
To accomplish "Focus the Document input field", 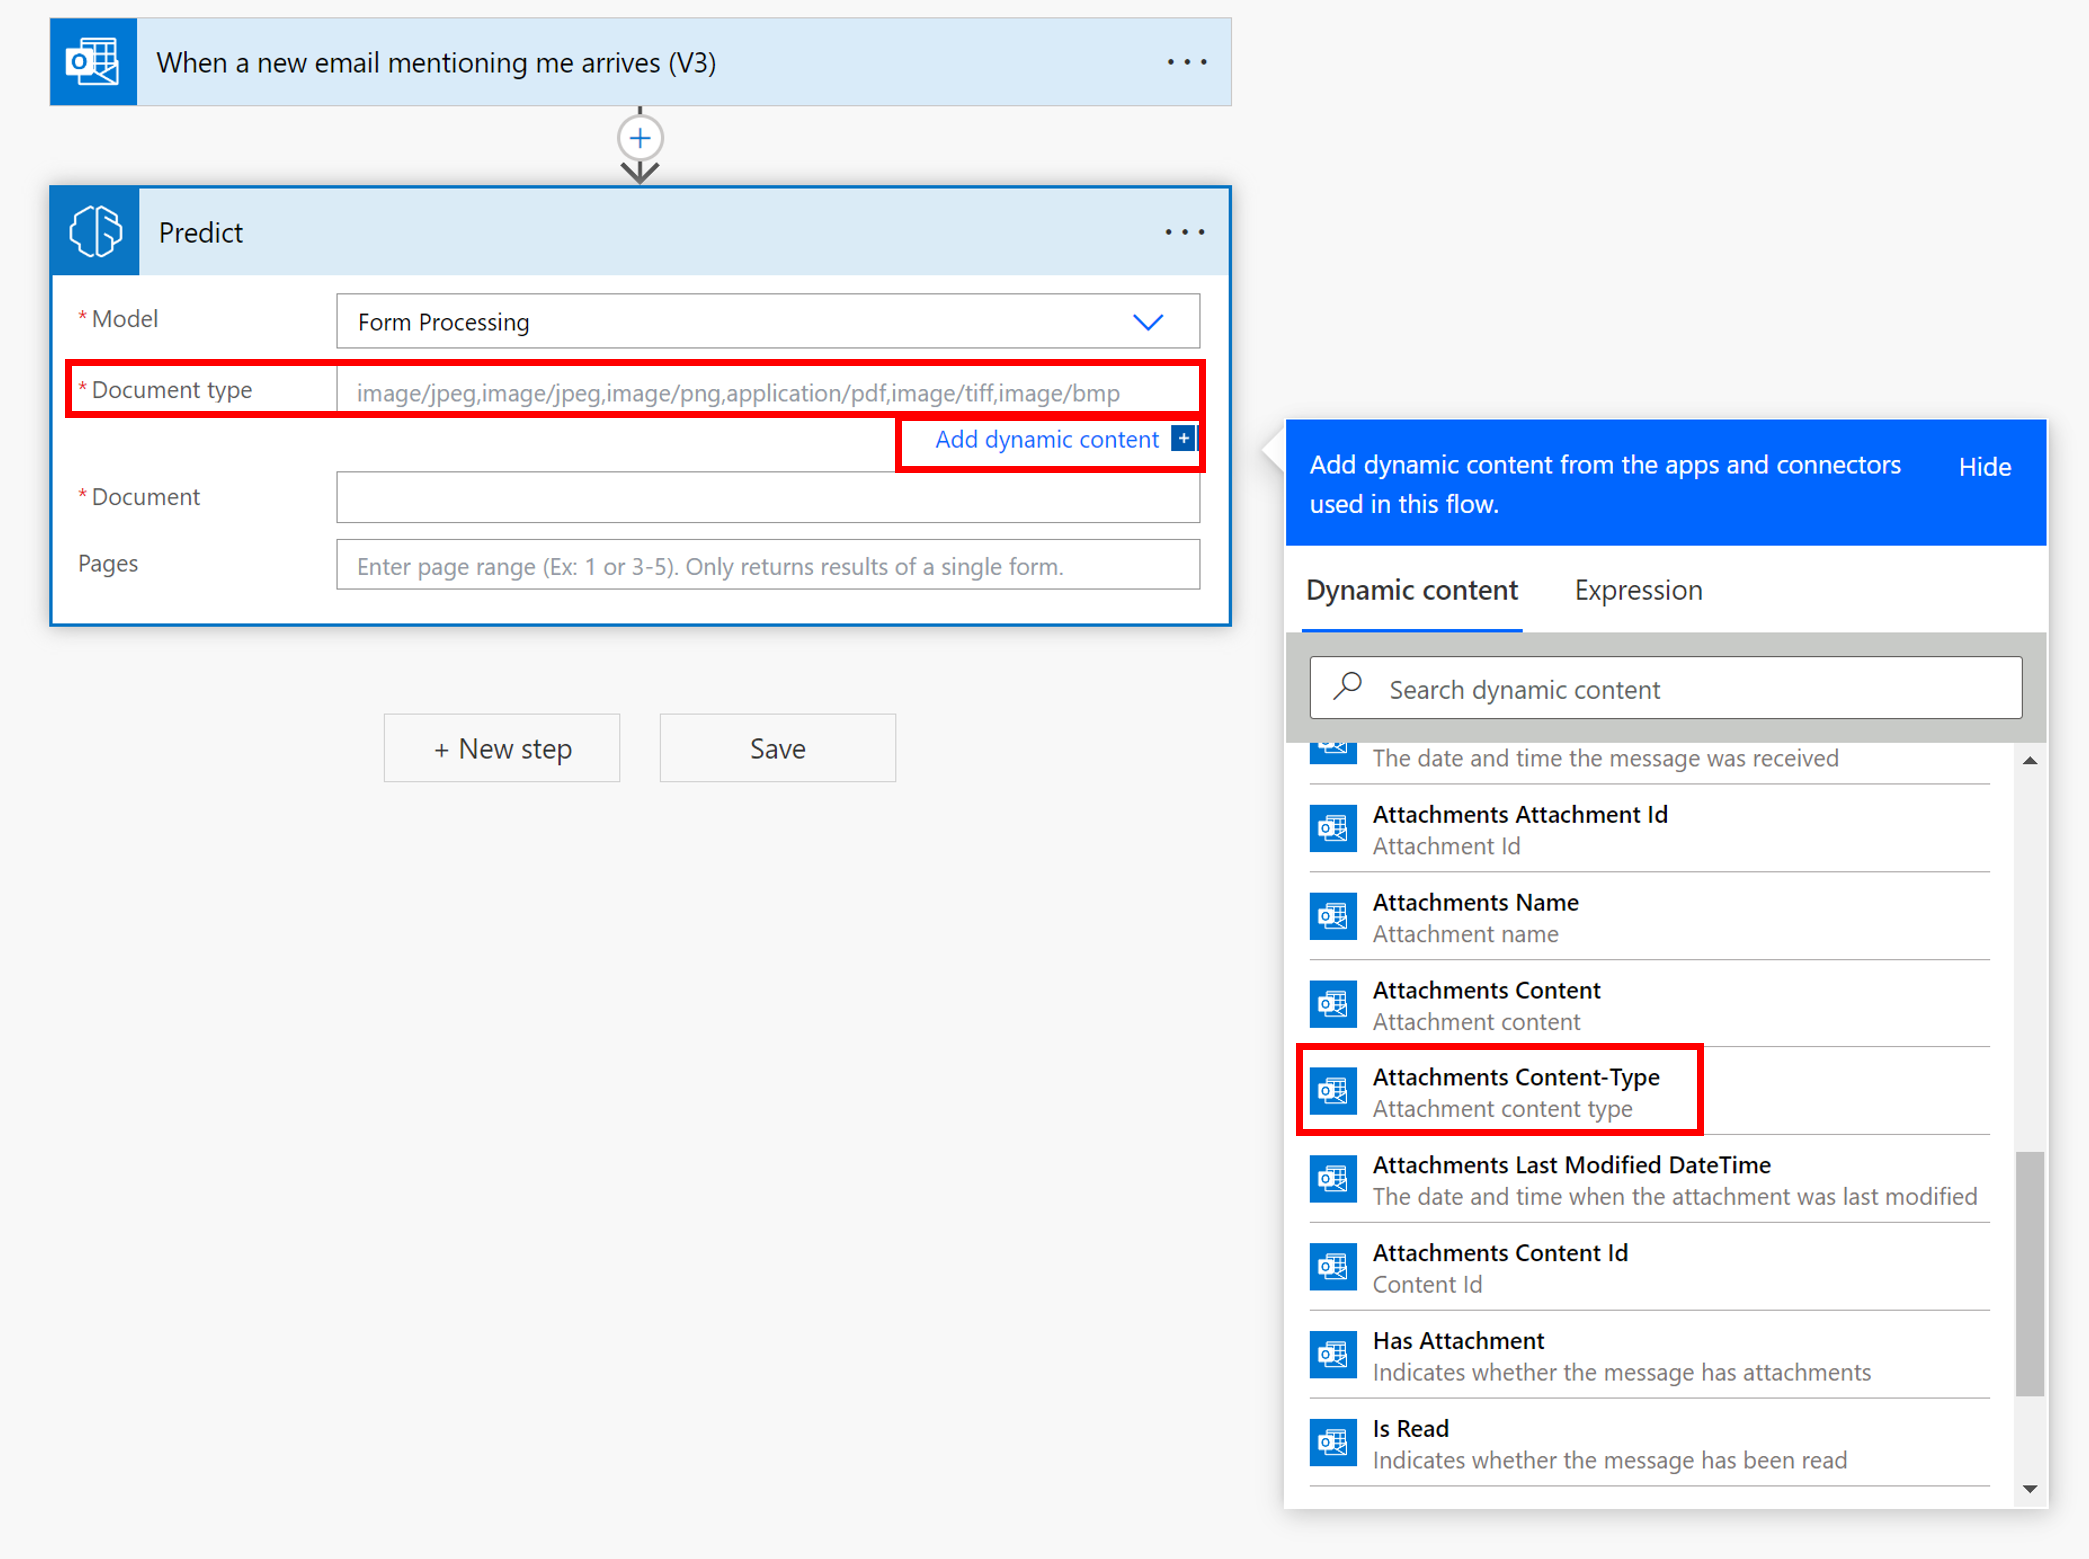I will 768,497.
